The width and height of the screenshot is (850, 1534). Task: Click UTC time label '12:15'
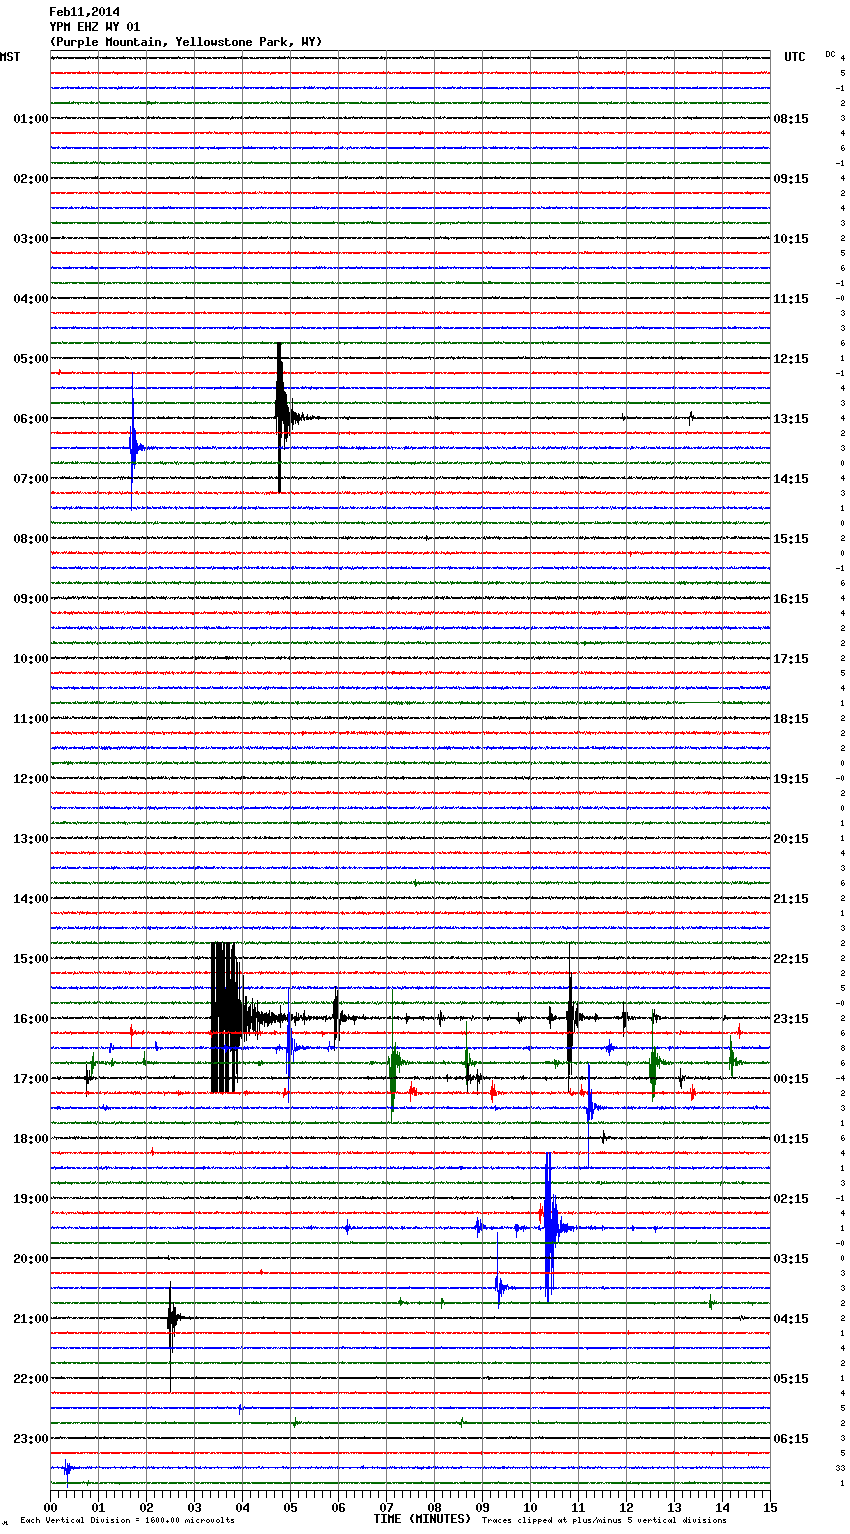791,359
